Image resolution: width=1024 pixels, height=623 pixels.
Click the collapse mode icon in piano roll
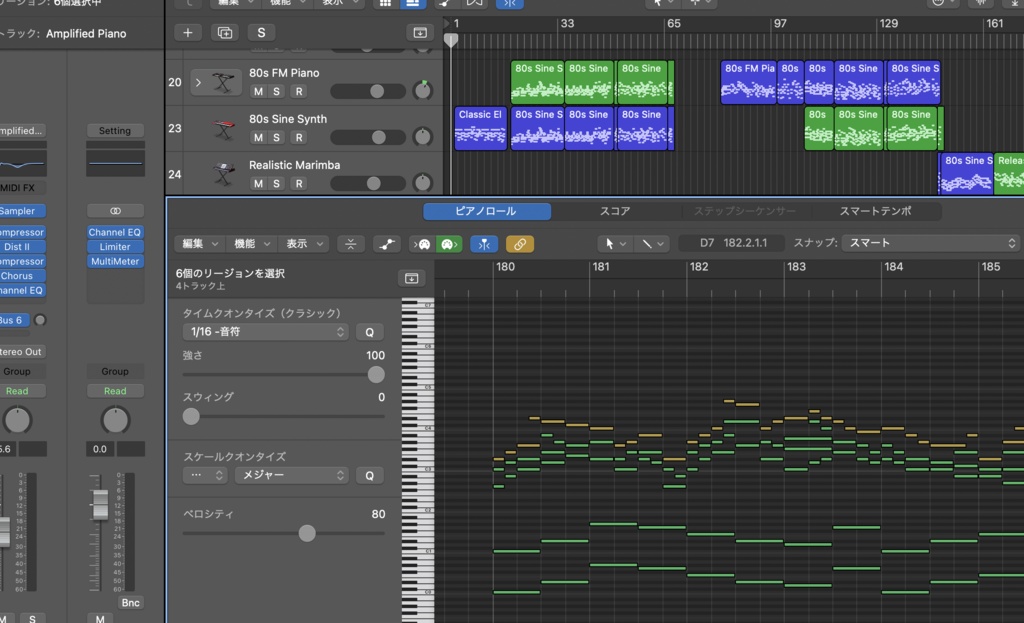pyautogui.click(x=351, y=244)
